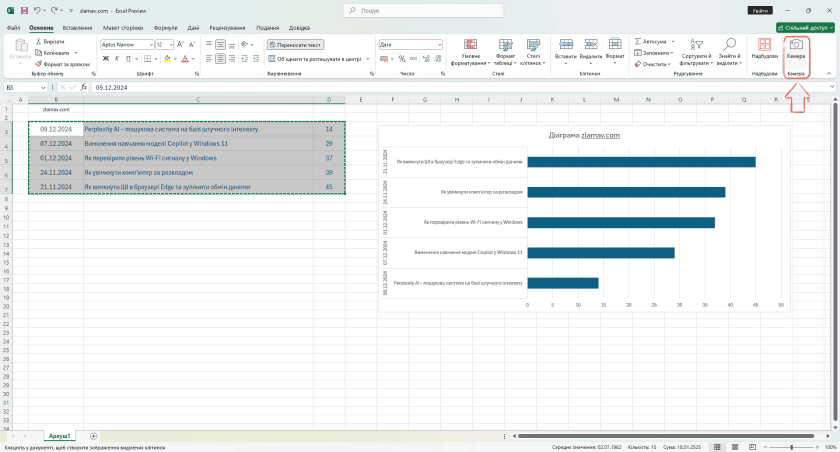The height and width of the screenshot is (452, 840).
Task: Click the save icon in title bar
Action: click(24, 10)
